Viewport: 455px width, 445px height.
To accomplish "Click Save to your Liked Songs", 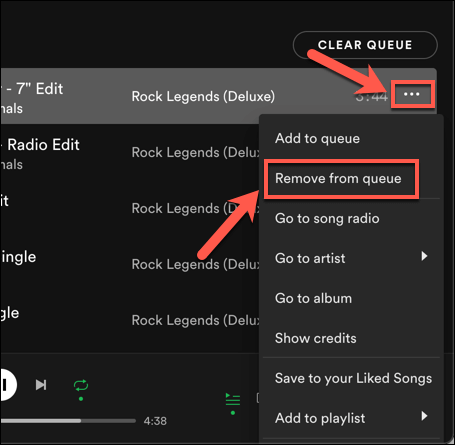I will [x=353, y=378].
